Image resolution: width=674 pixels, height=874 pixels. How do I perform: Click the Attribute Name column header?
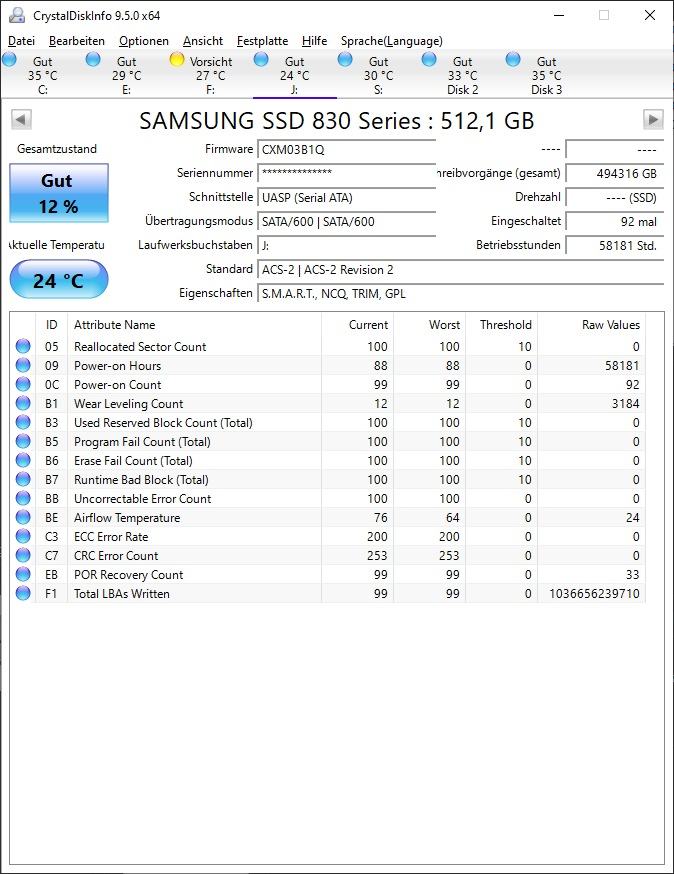pyautogui.click(x=194, y=324)
